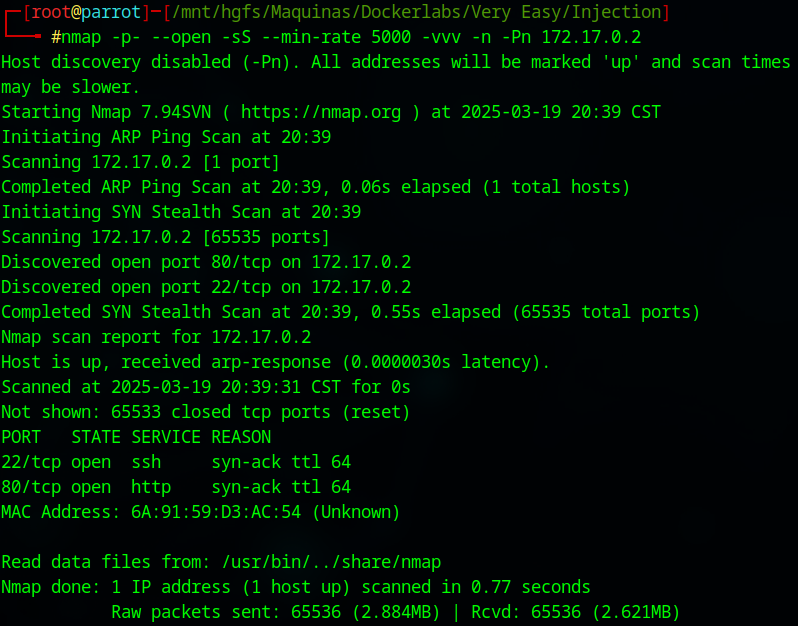Viewport: 798px width, 626px height.
Task: Place cursor on the nmap command text
Action: pos(80,37)
